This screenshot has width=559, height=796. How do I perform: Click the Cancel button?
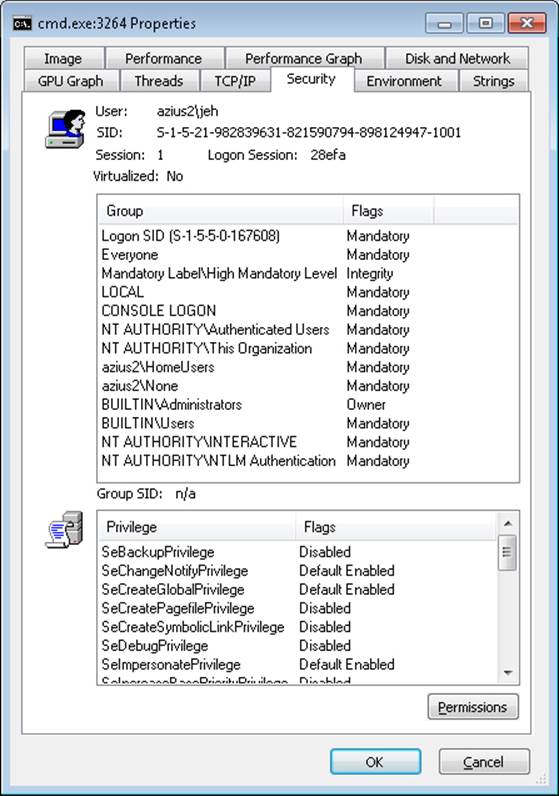click(x=484, y=761)
